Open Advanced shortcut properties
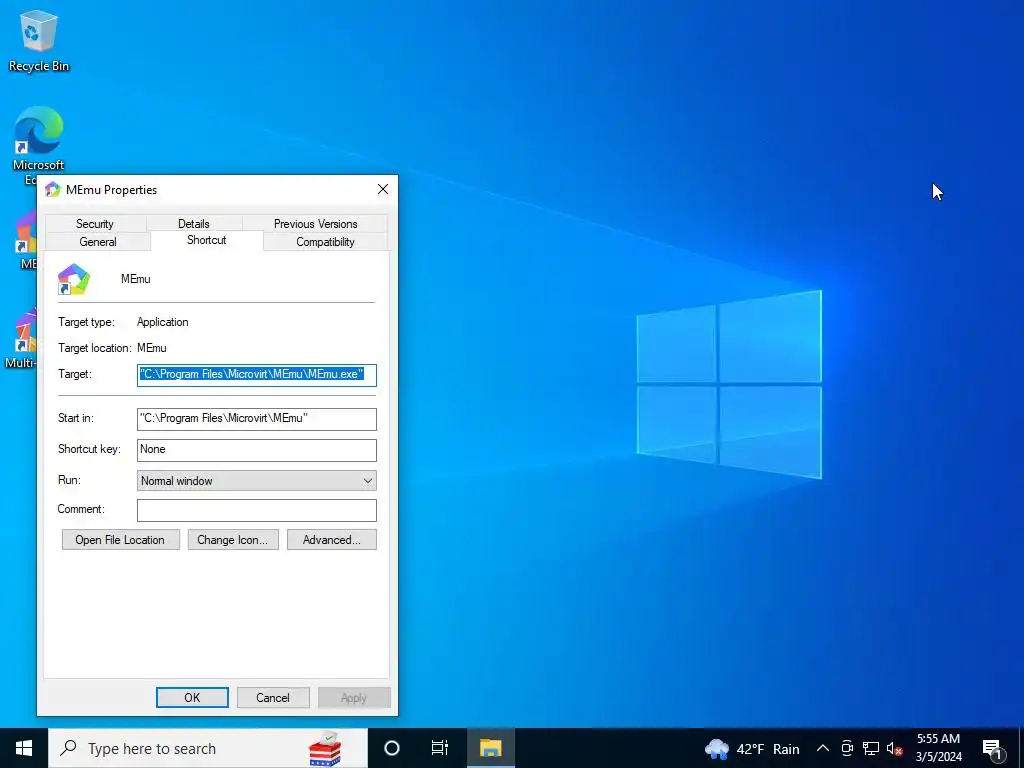The width and height of the screenshot is (1024, 768). point(332,540)
